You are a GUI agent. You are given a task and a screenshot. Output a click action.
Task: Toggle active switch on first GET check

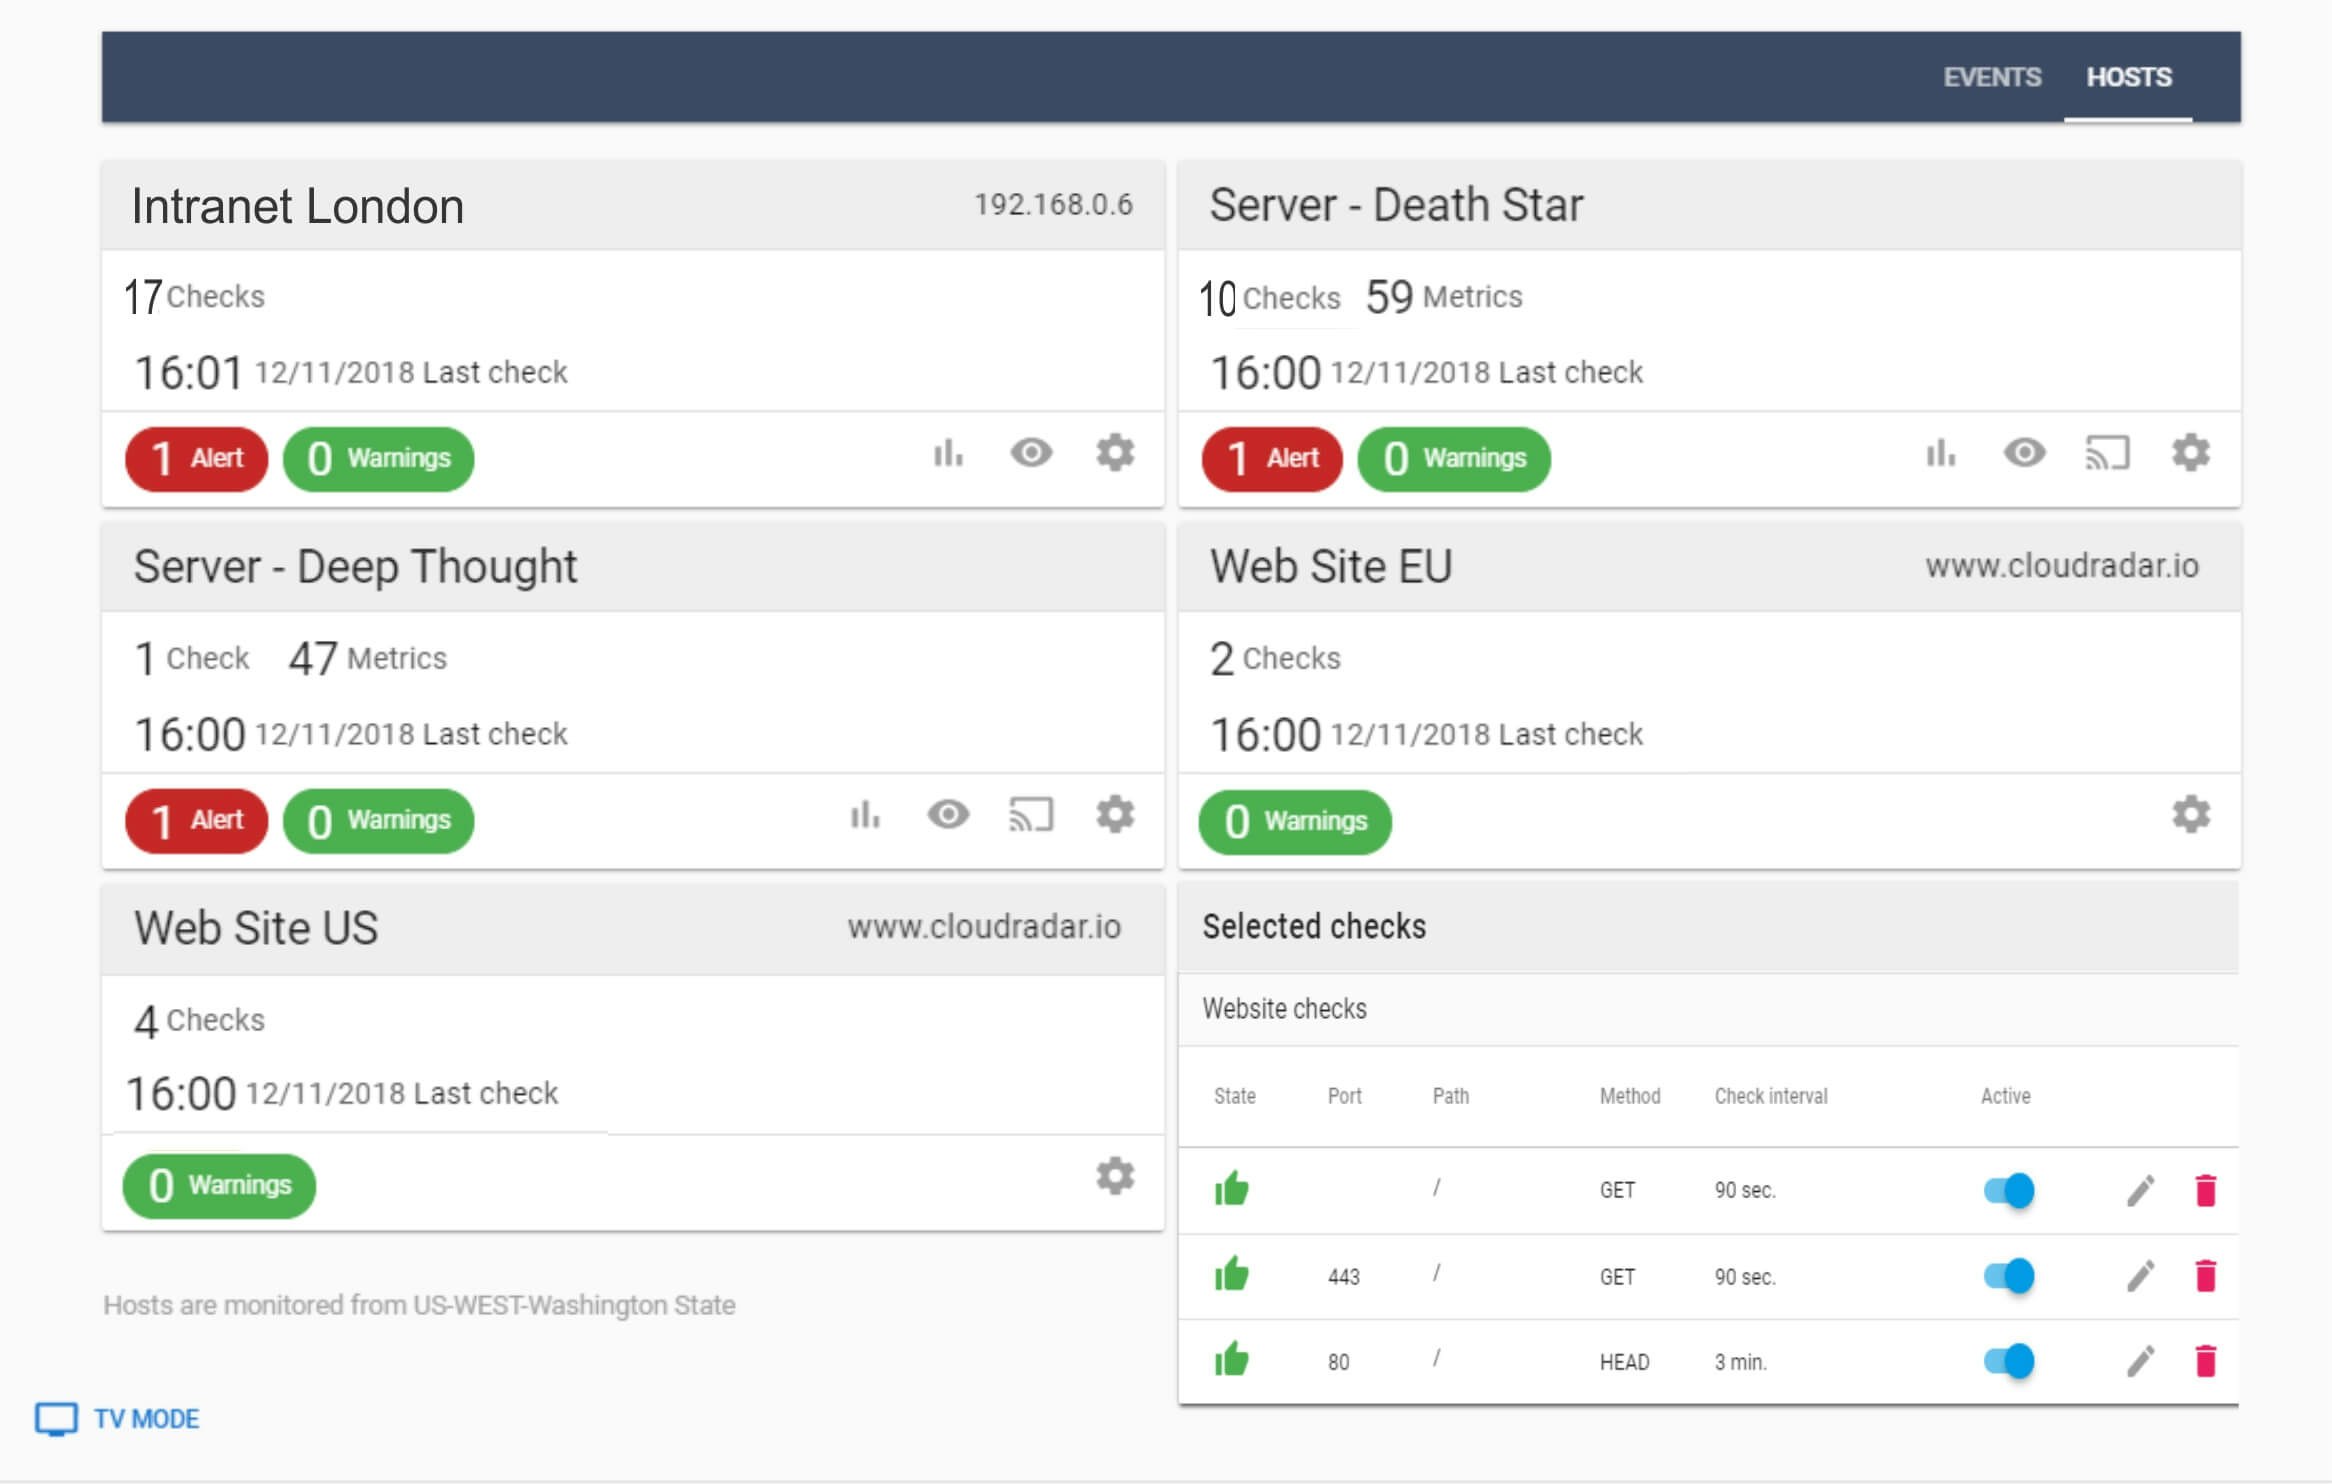click(2009, 1190)
